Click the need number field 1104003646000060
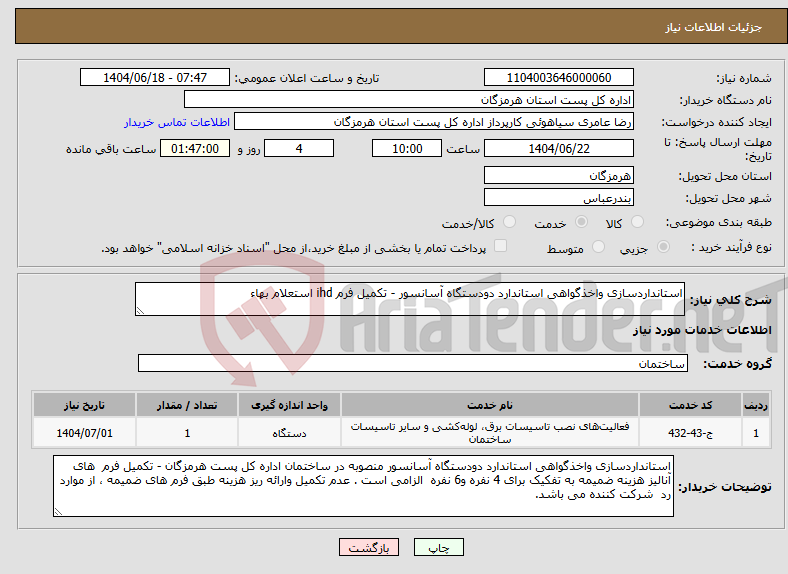Image resolution: width=788 pixels, height=574 pixels. tap(558, 77)
